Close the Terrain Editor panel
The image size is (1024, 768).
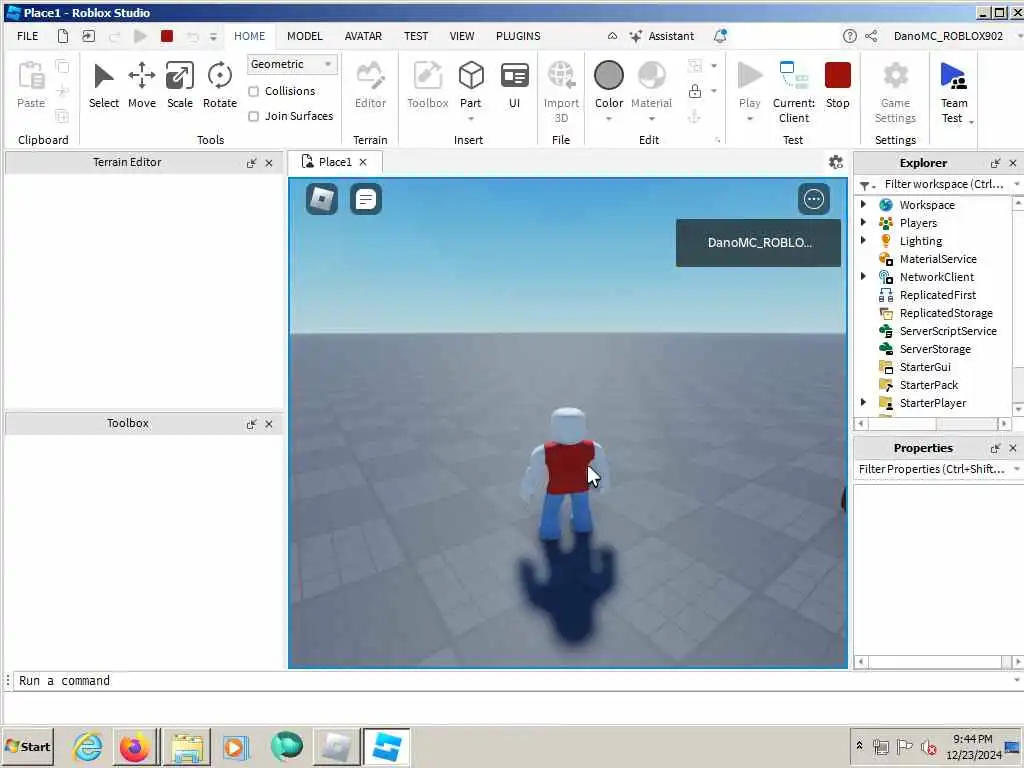click(x=269, y=163)
